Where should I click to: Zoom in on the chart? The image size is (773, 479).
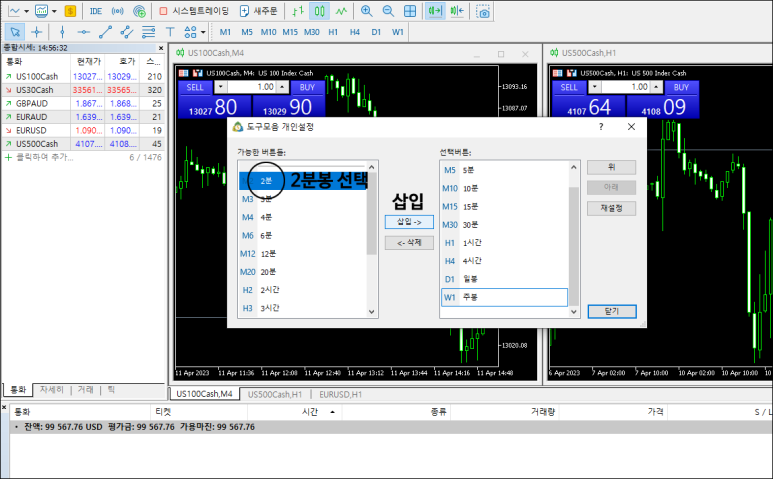(x=366, y=11)
